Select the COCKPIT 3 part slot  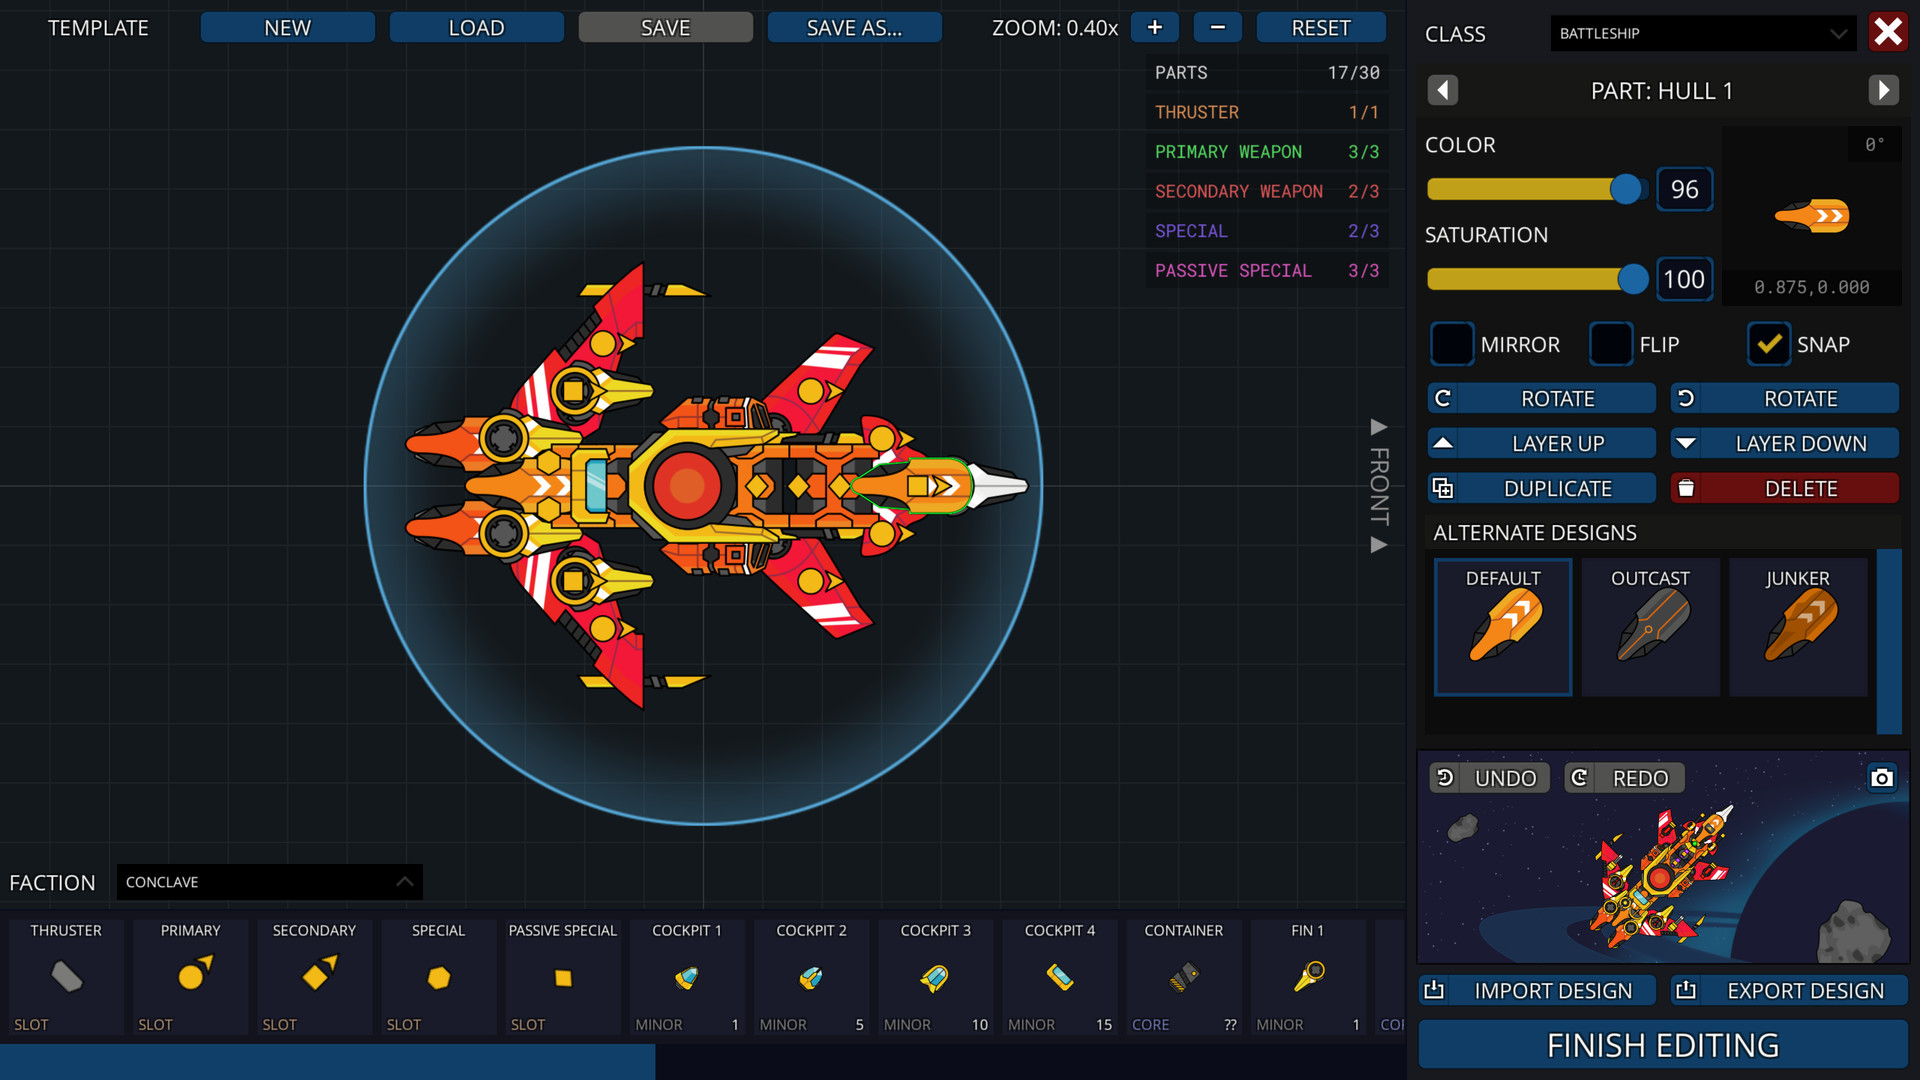tap(935, 977)
